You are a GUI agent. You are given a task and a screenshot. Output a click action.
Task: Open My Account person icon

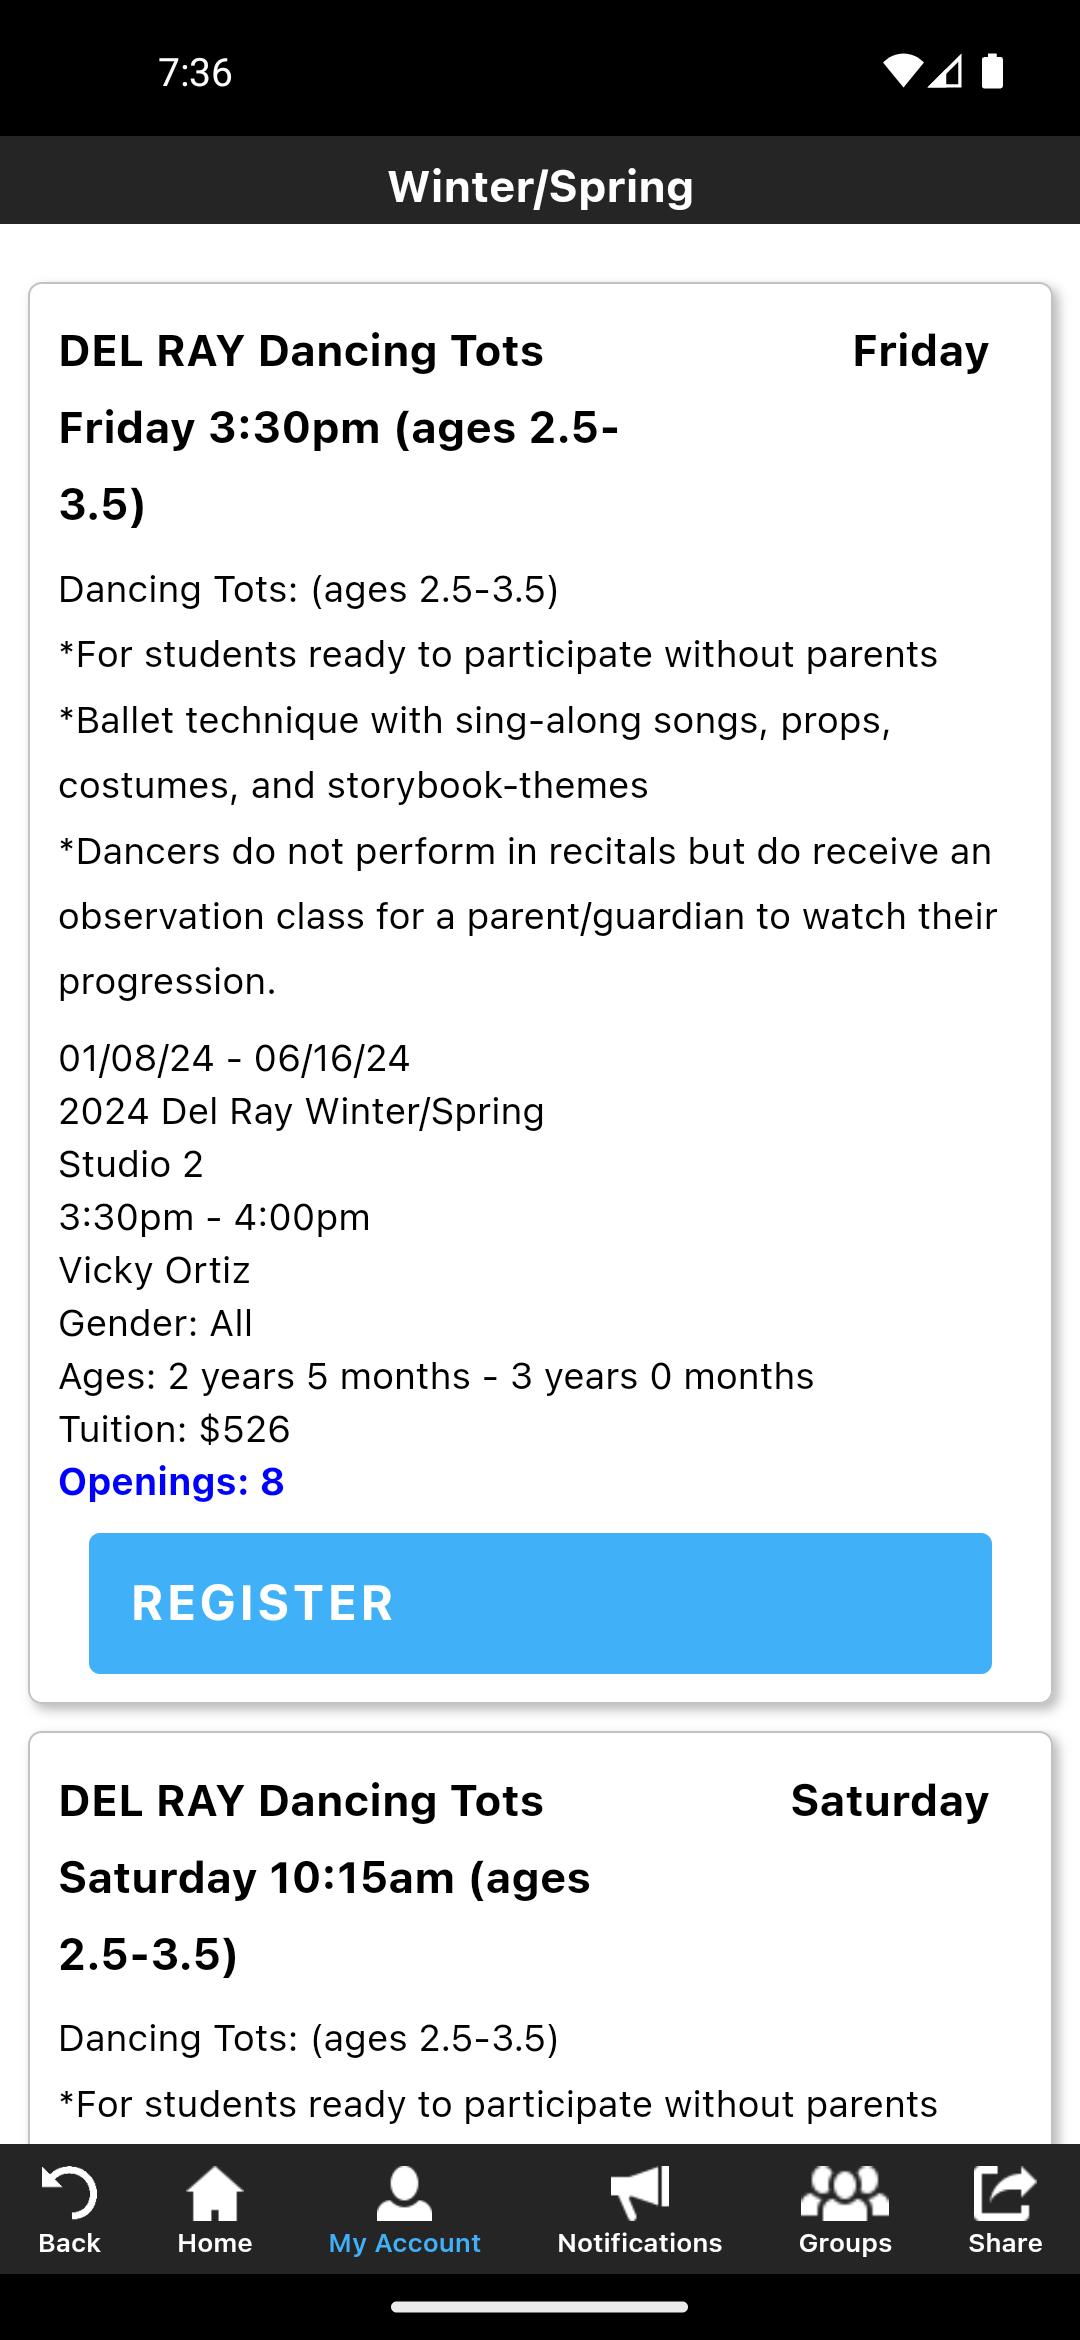click(404, 2193)
